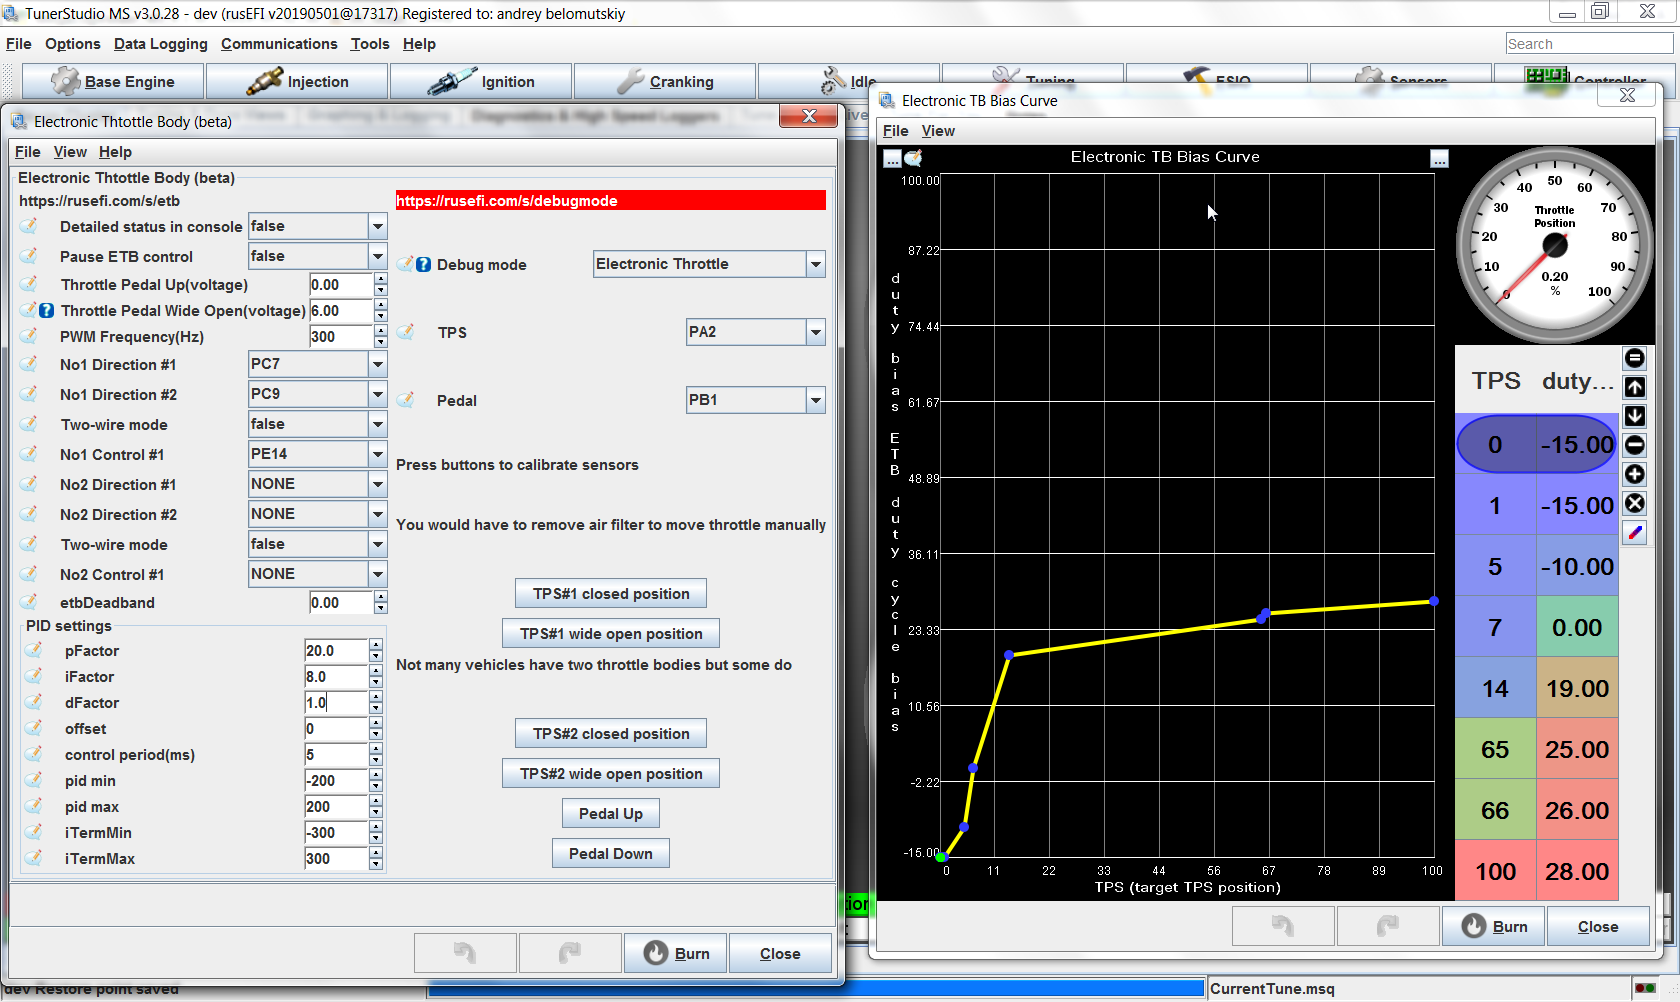Screen dimensions: 1680x1002
Task: Select the duty cell 19.00 in TPS row 14
Action: click(x=1577, y=688)
